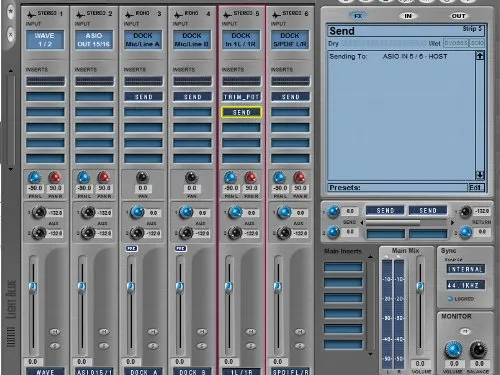Image resolution: width=500 pixels, height=375 pixels.
Task: Select the highlighted SEND insert on strip 5
Action: (241, 112)
